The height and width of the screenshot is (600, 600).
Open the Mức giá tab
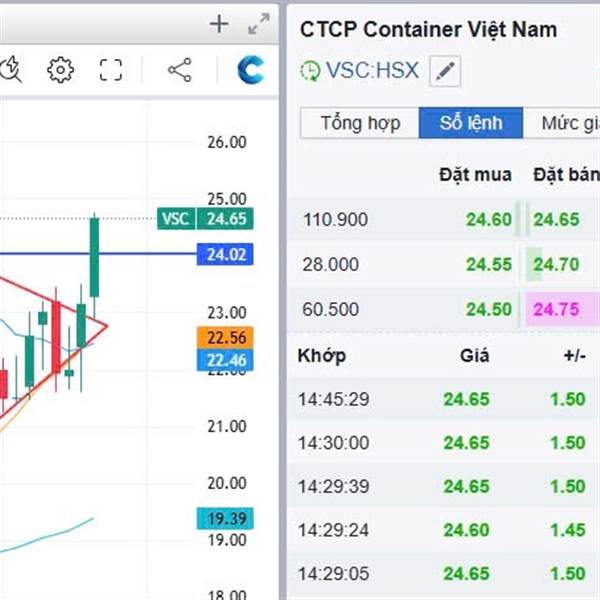click(x=568, y=124)
